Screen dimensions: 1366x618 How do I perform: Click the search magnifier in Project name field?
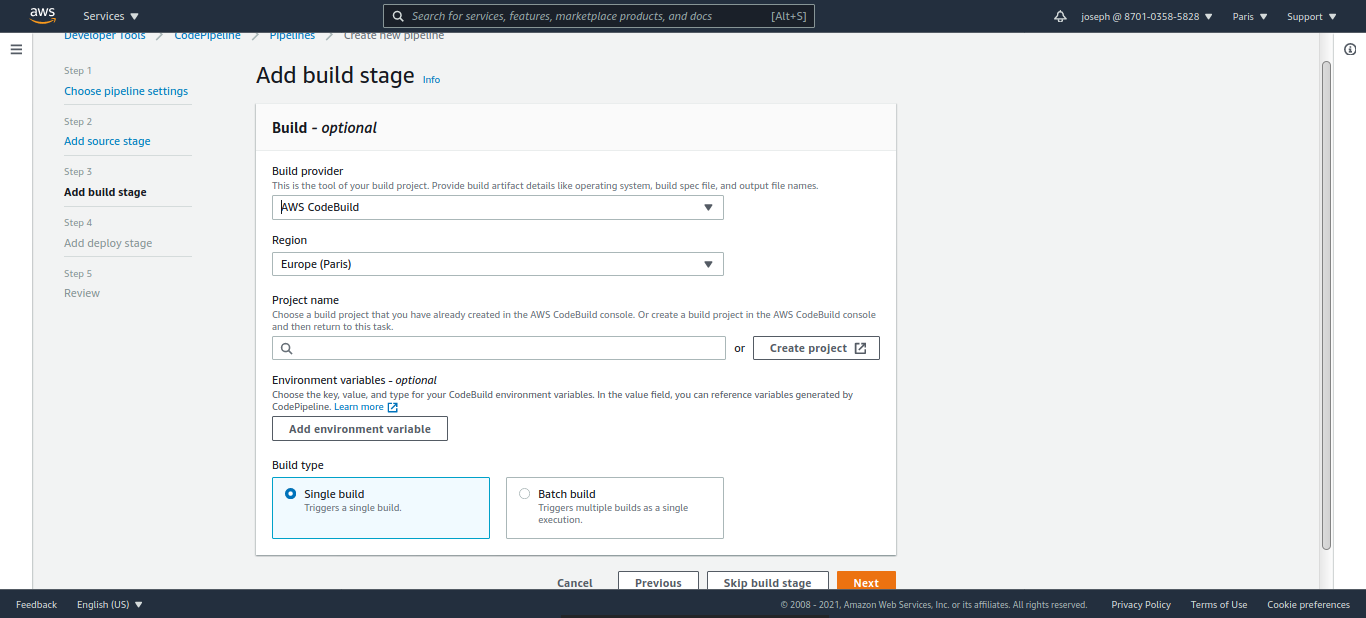coord(287,348)
